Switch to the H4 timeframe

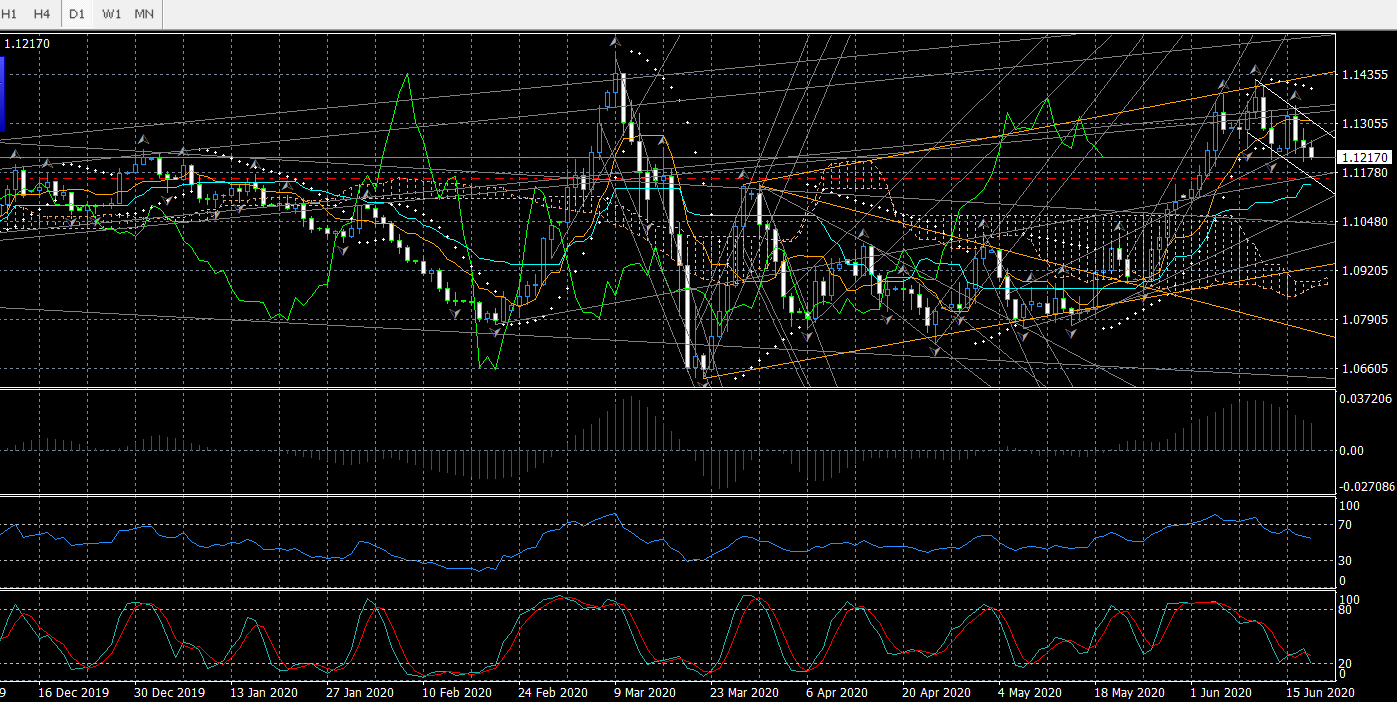[x=42, y=14]
